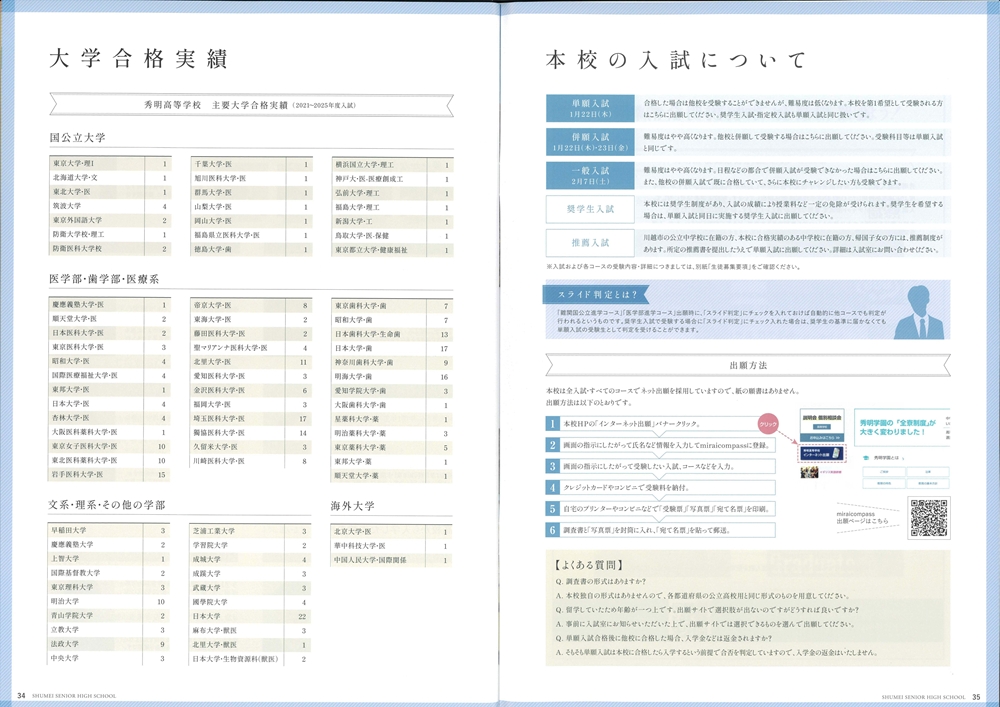Click the 岩手医科大学・医 row

click(110, 474)
